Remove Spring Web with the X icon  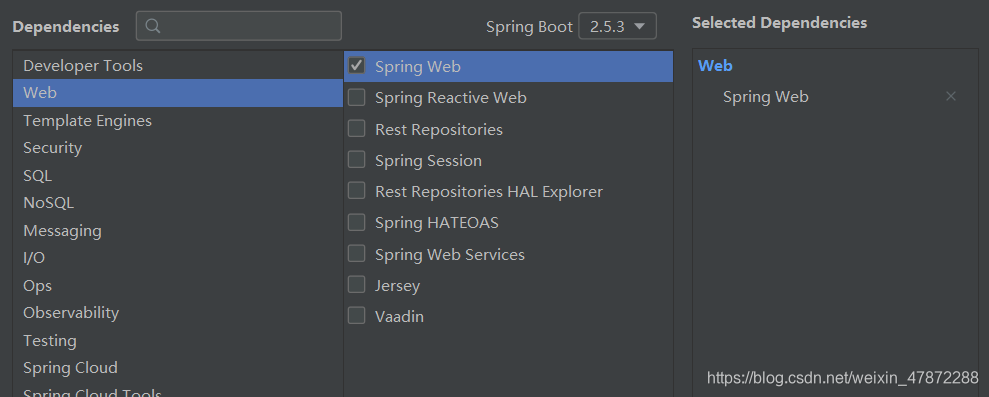951,97
